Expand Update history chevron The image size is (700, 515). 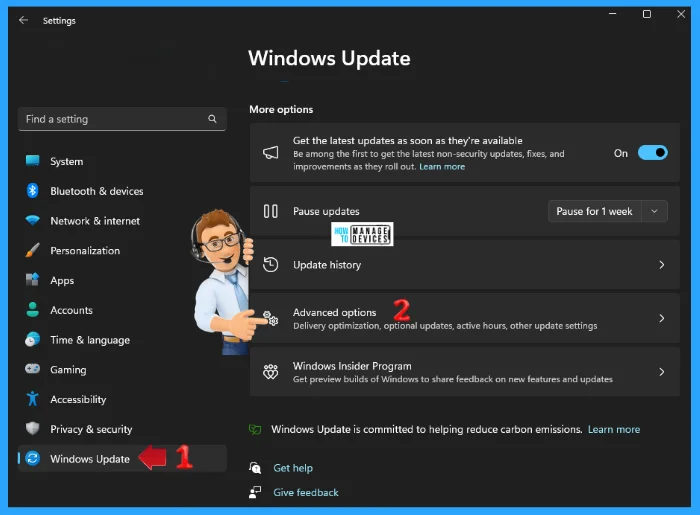pyautogui.click(x=662, y=265)
